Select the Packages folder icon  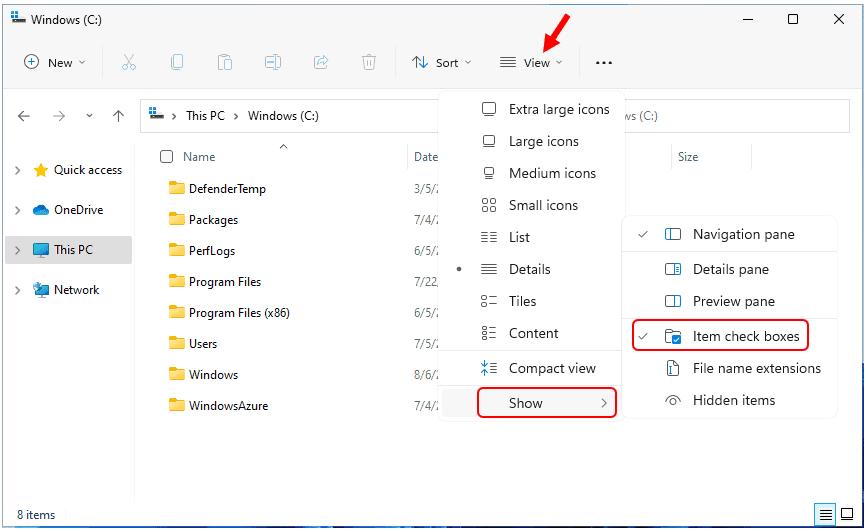click(177, 219)
